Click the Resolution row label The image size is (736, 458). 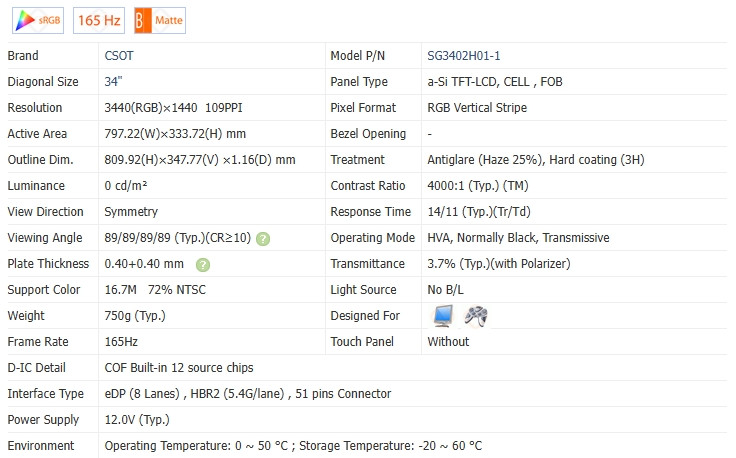pos(35,108)
